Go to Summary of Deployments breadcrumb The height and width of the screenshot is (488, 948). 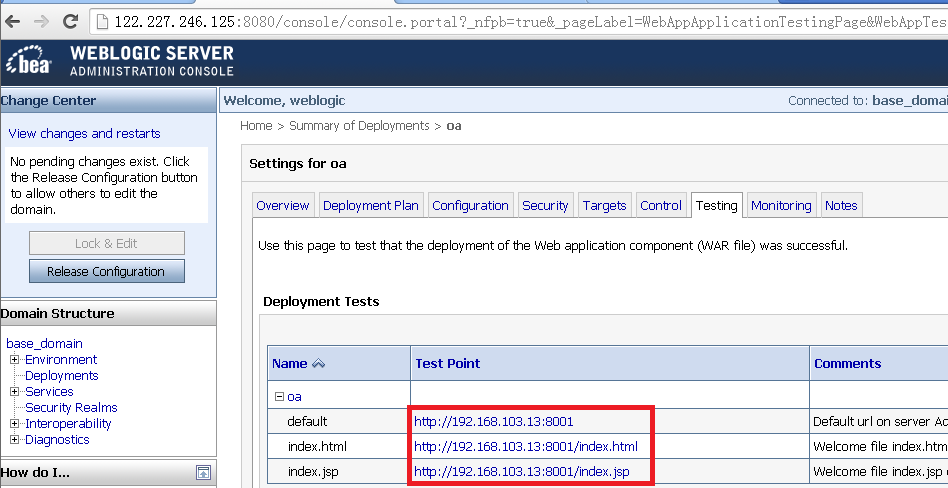[359, 126]
